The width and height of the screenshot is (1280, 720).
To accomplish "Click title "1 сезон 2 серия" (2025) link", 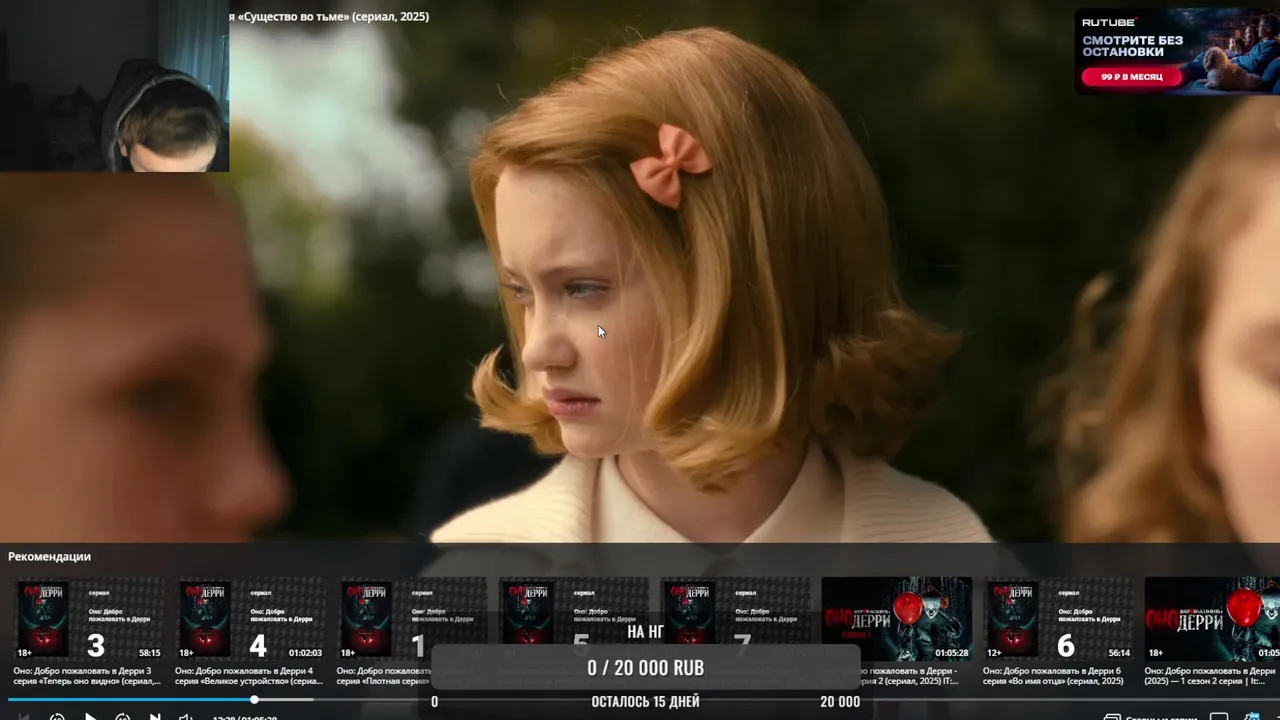I will pyautogui.click(x=1212, y=676).
